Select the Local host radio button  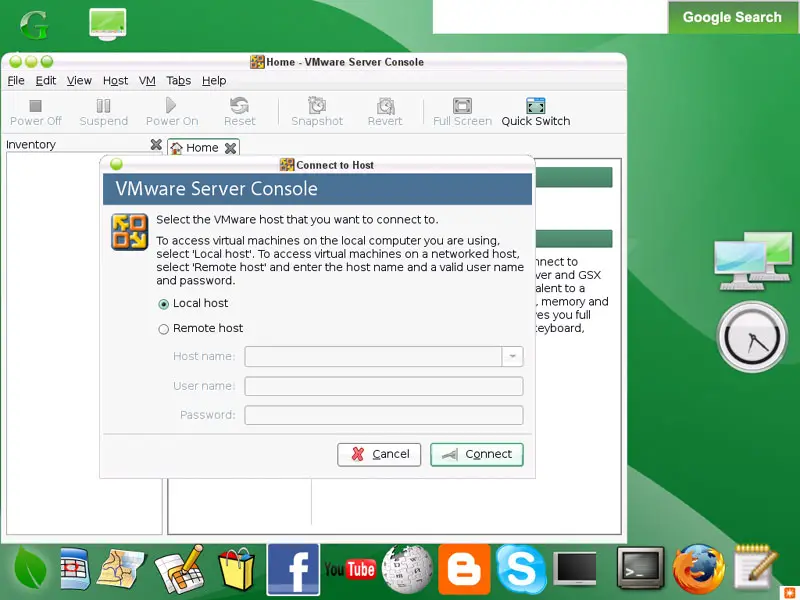click(163, 304)
